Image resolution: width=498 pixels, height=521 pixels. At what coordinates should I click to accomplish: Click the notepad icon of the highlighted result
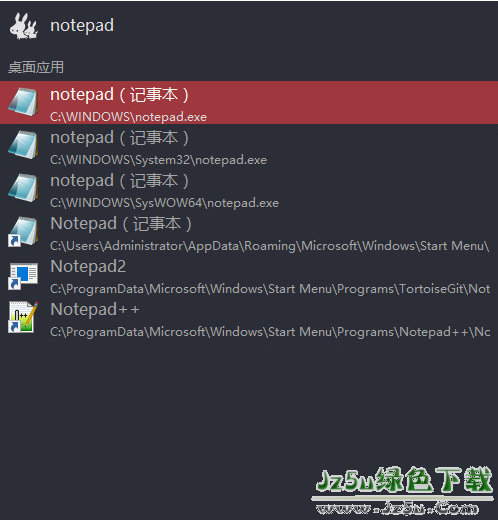(23, 102)
